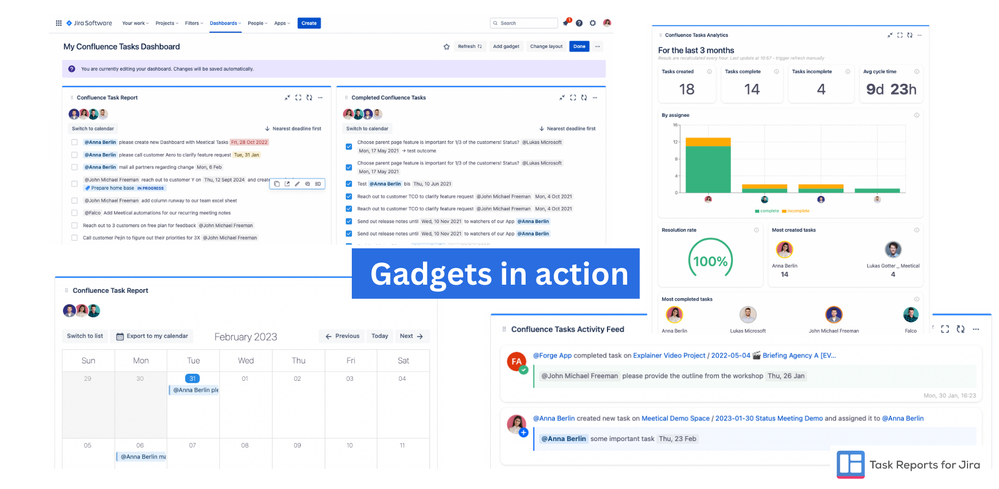The height and width of the screenshot is (489, 999).
Task: Click Export to my calendar
Action: click(x=152, y=336)
